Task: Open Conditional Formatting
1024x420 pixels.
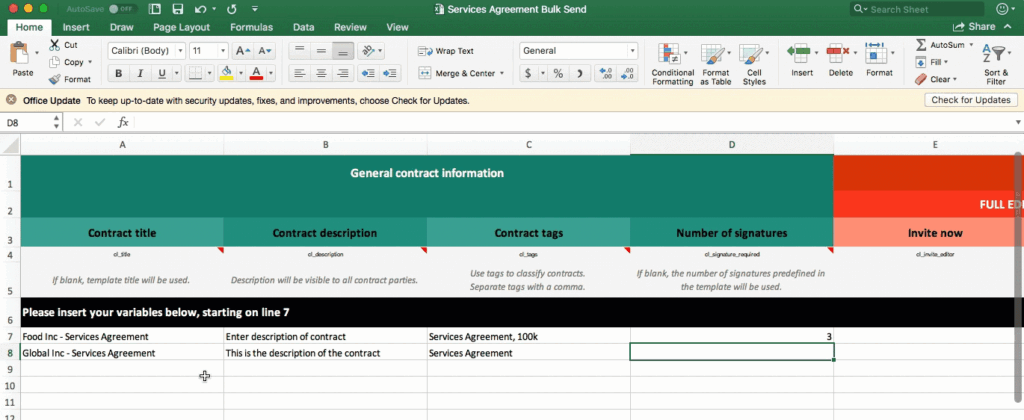Action: pyautogui.click(x=673, y=65)
